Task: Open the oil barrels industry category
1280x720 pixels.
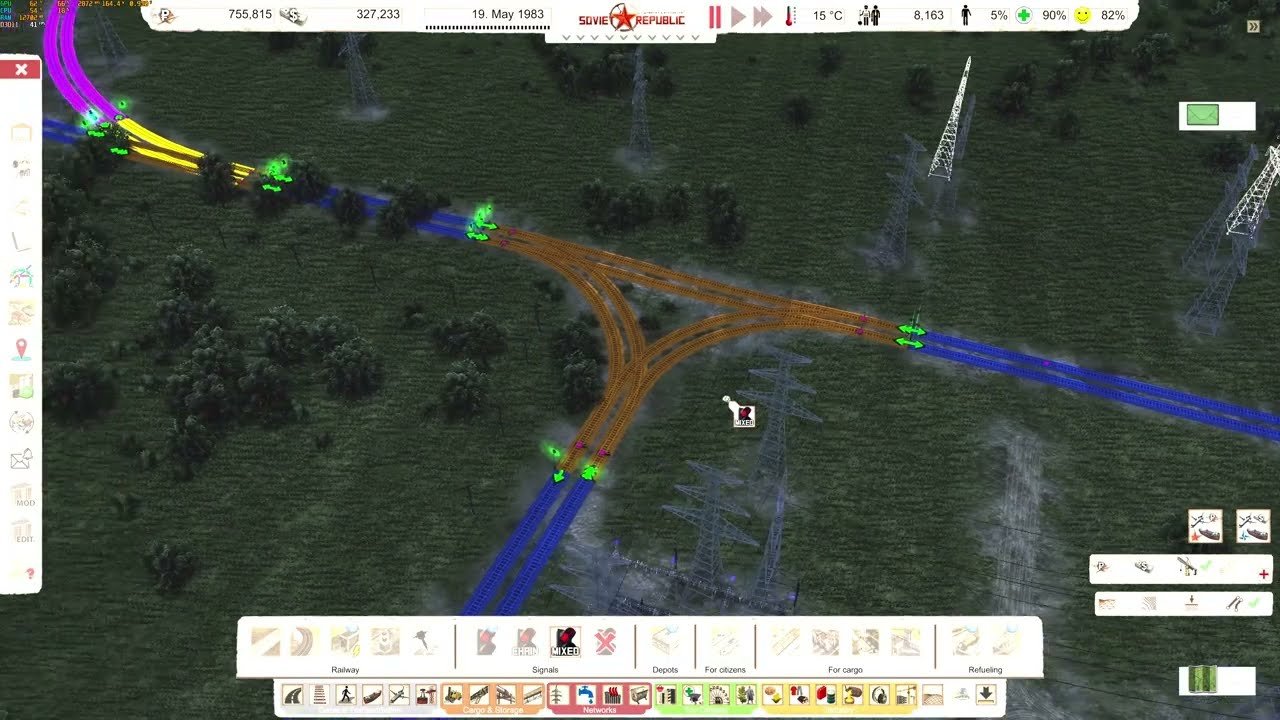Action: click(826, 695)
